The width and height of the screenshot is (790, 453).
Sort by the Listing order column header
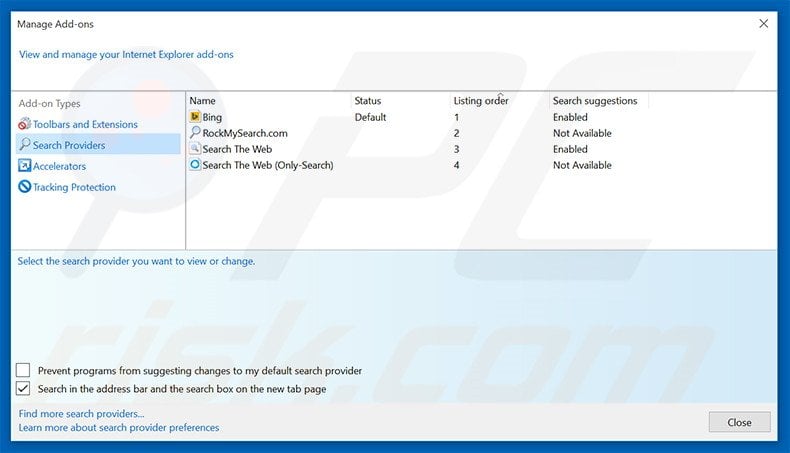(481, 101)
